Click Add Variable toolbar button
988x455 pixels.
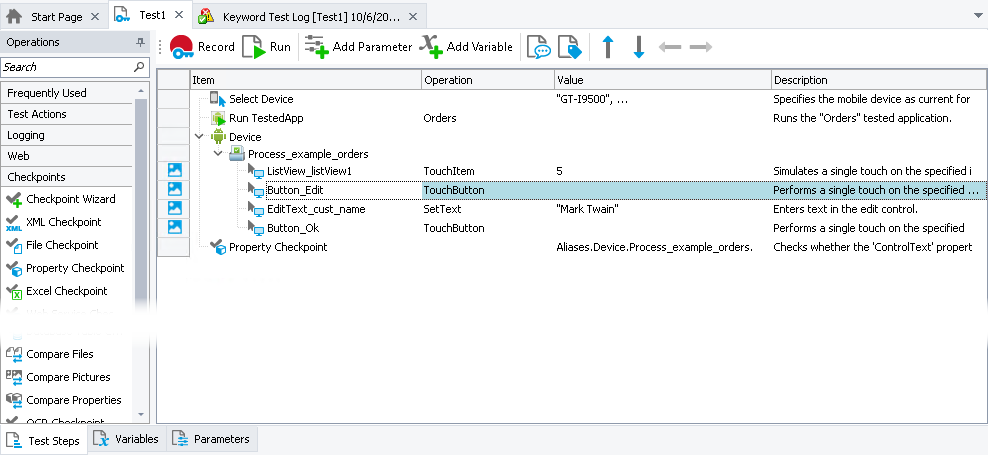pyautogui.click(x=466, y=46)
